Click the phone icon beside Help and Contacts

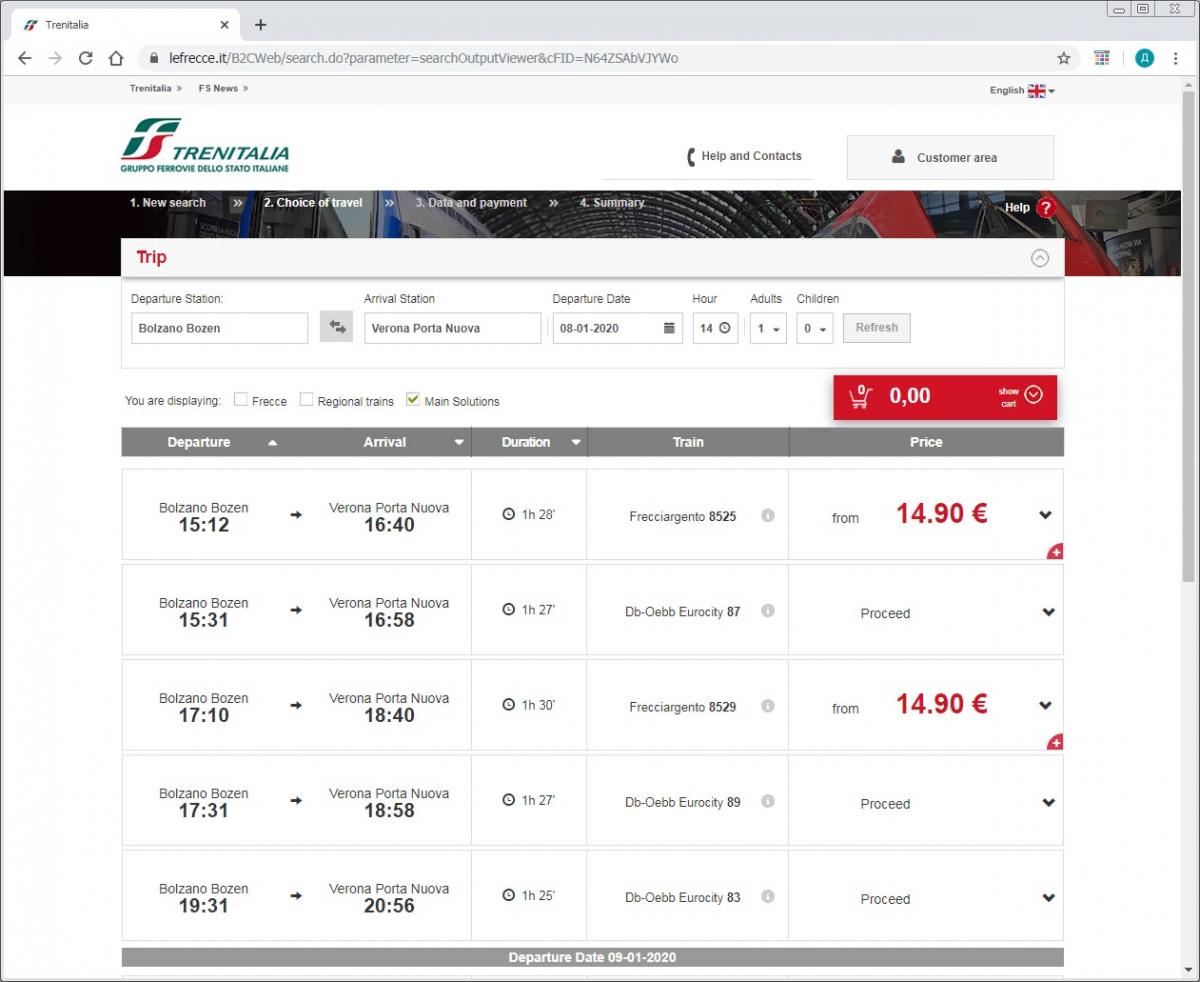click(690, 157)
